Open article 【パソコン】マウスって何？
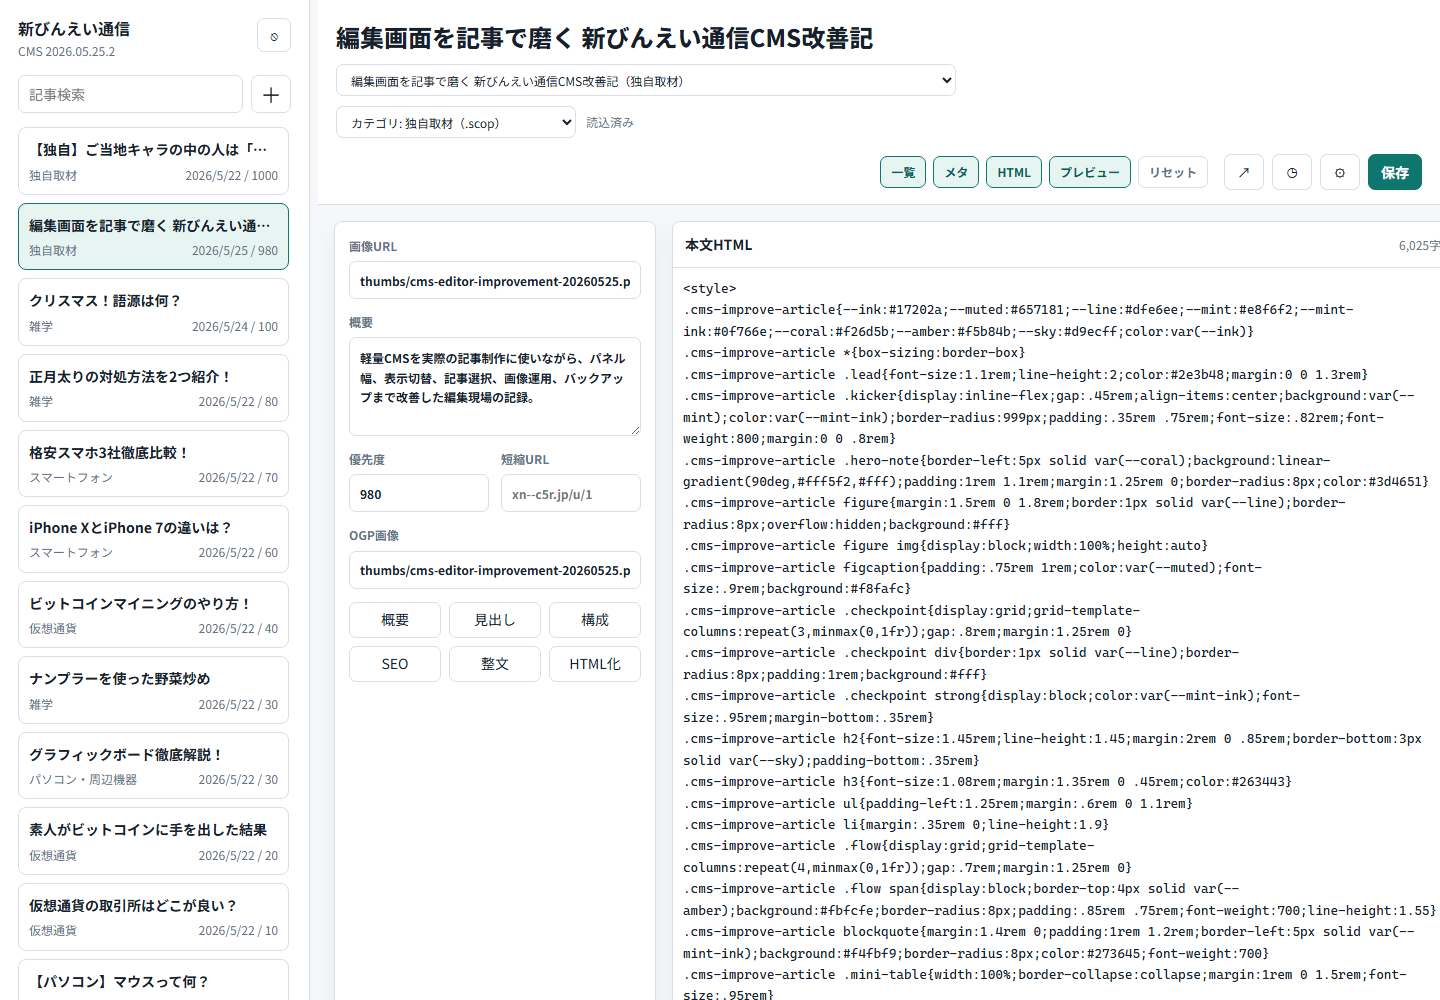The image size is (1440, 1000). point(153,981)
